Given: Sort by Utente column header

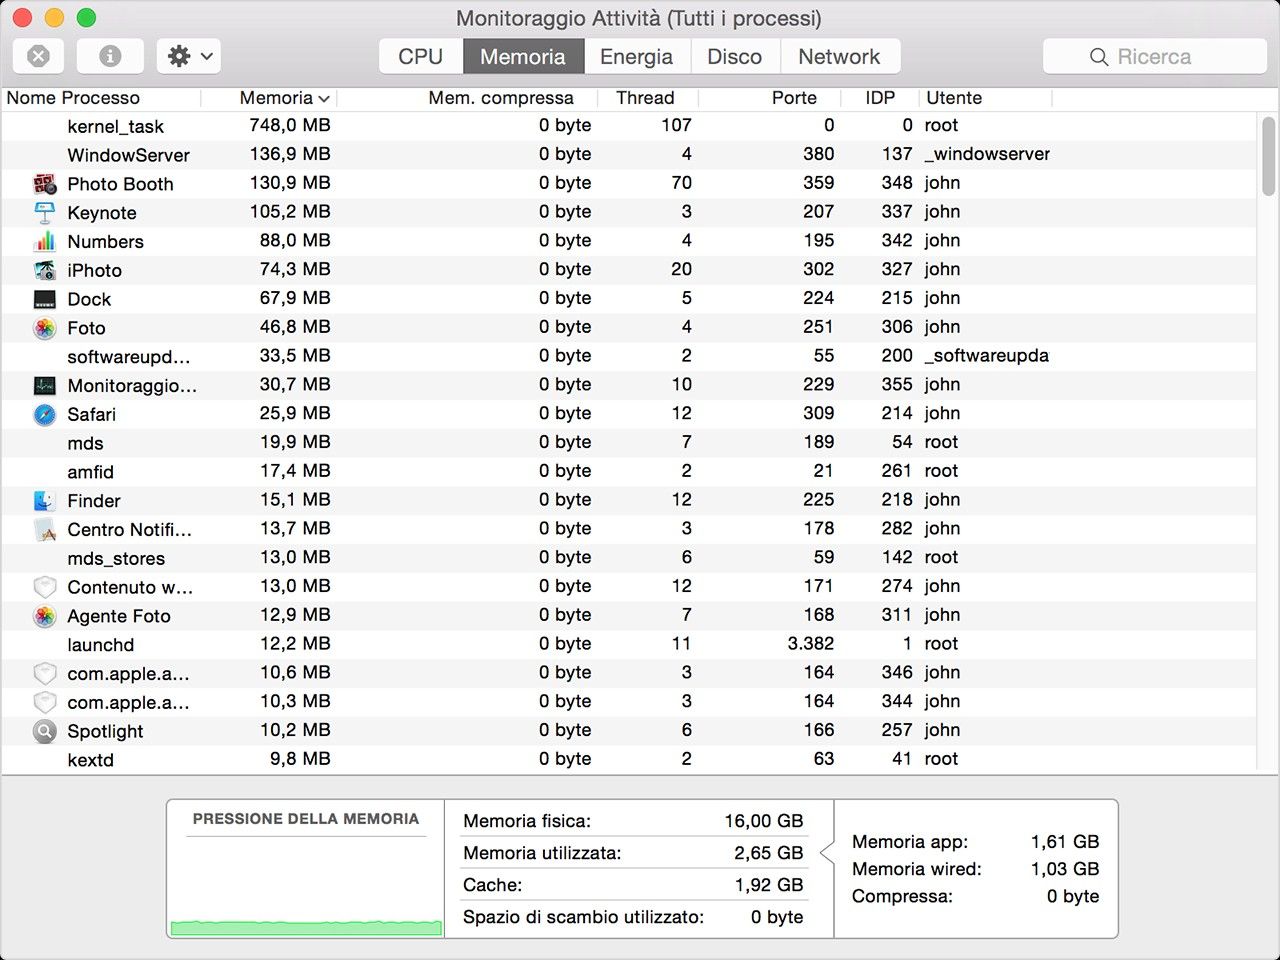Looking at the screenshot, I should tap(986, 98).
